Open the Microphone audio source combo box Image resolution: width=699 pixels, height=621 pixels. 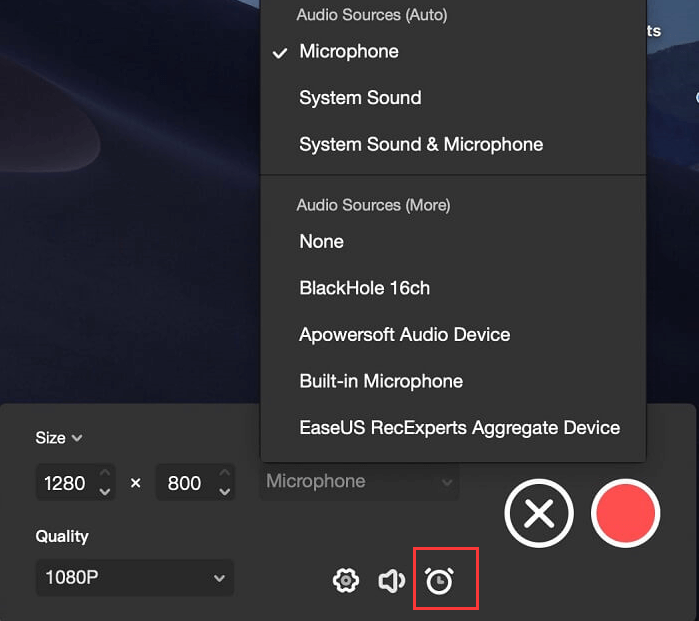click(359, 481)
